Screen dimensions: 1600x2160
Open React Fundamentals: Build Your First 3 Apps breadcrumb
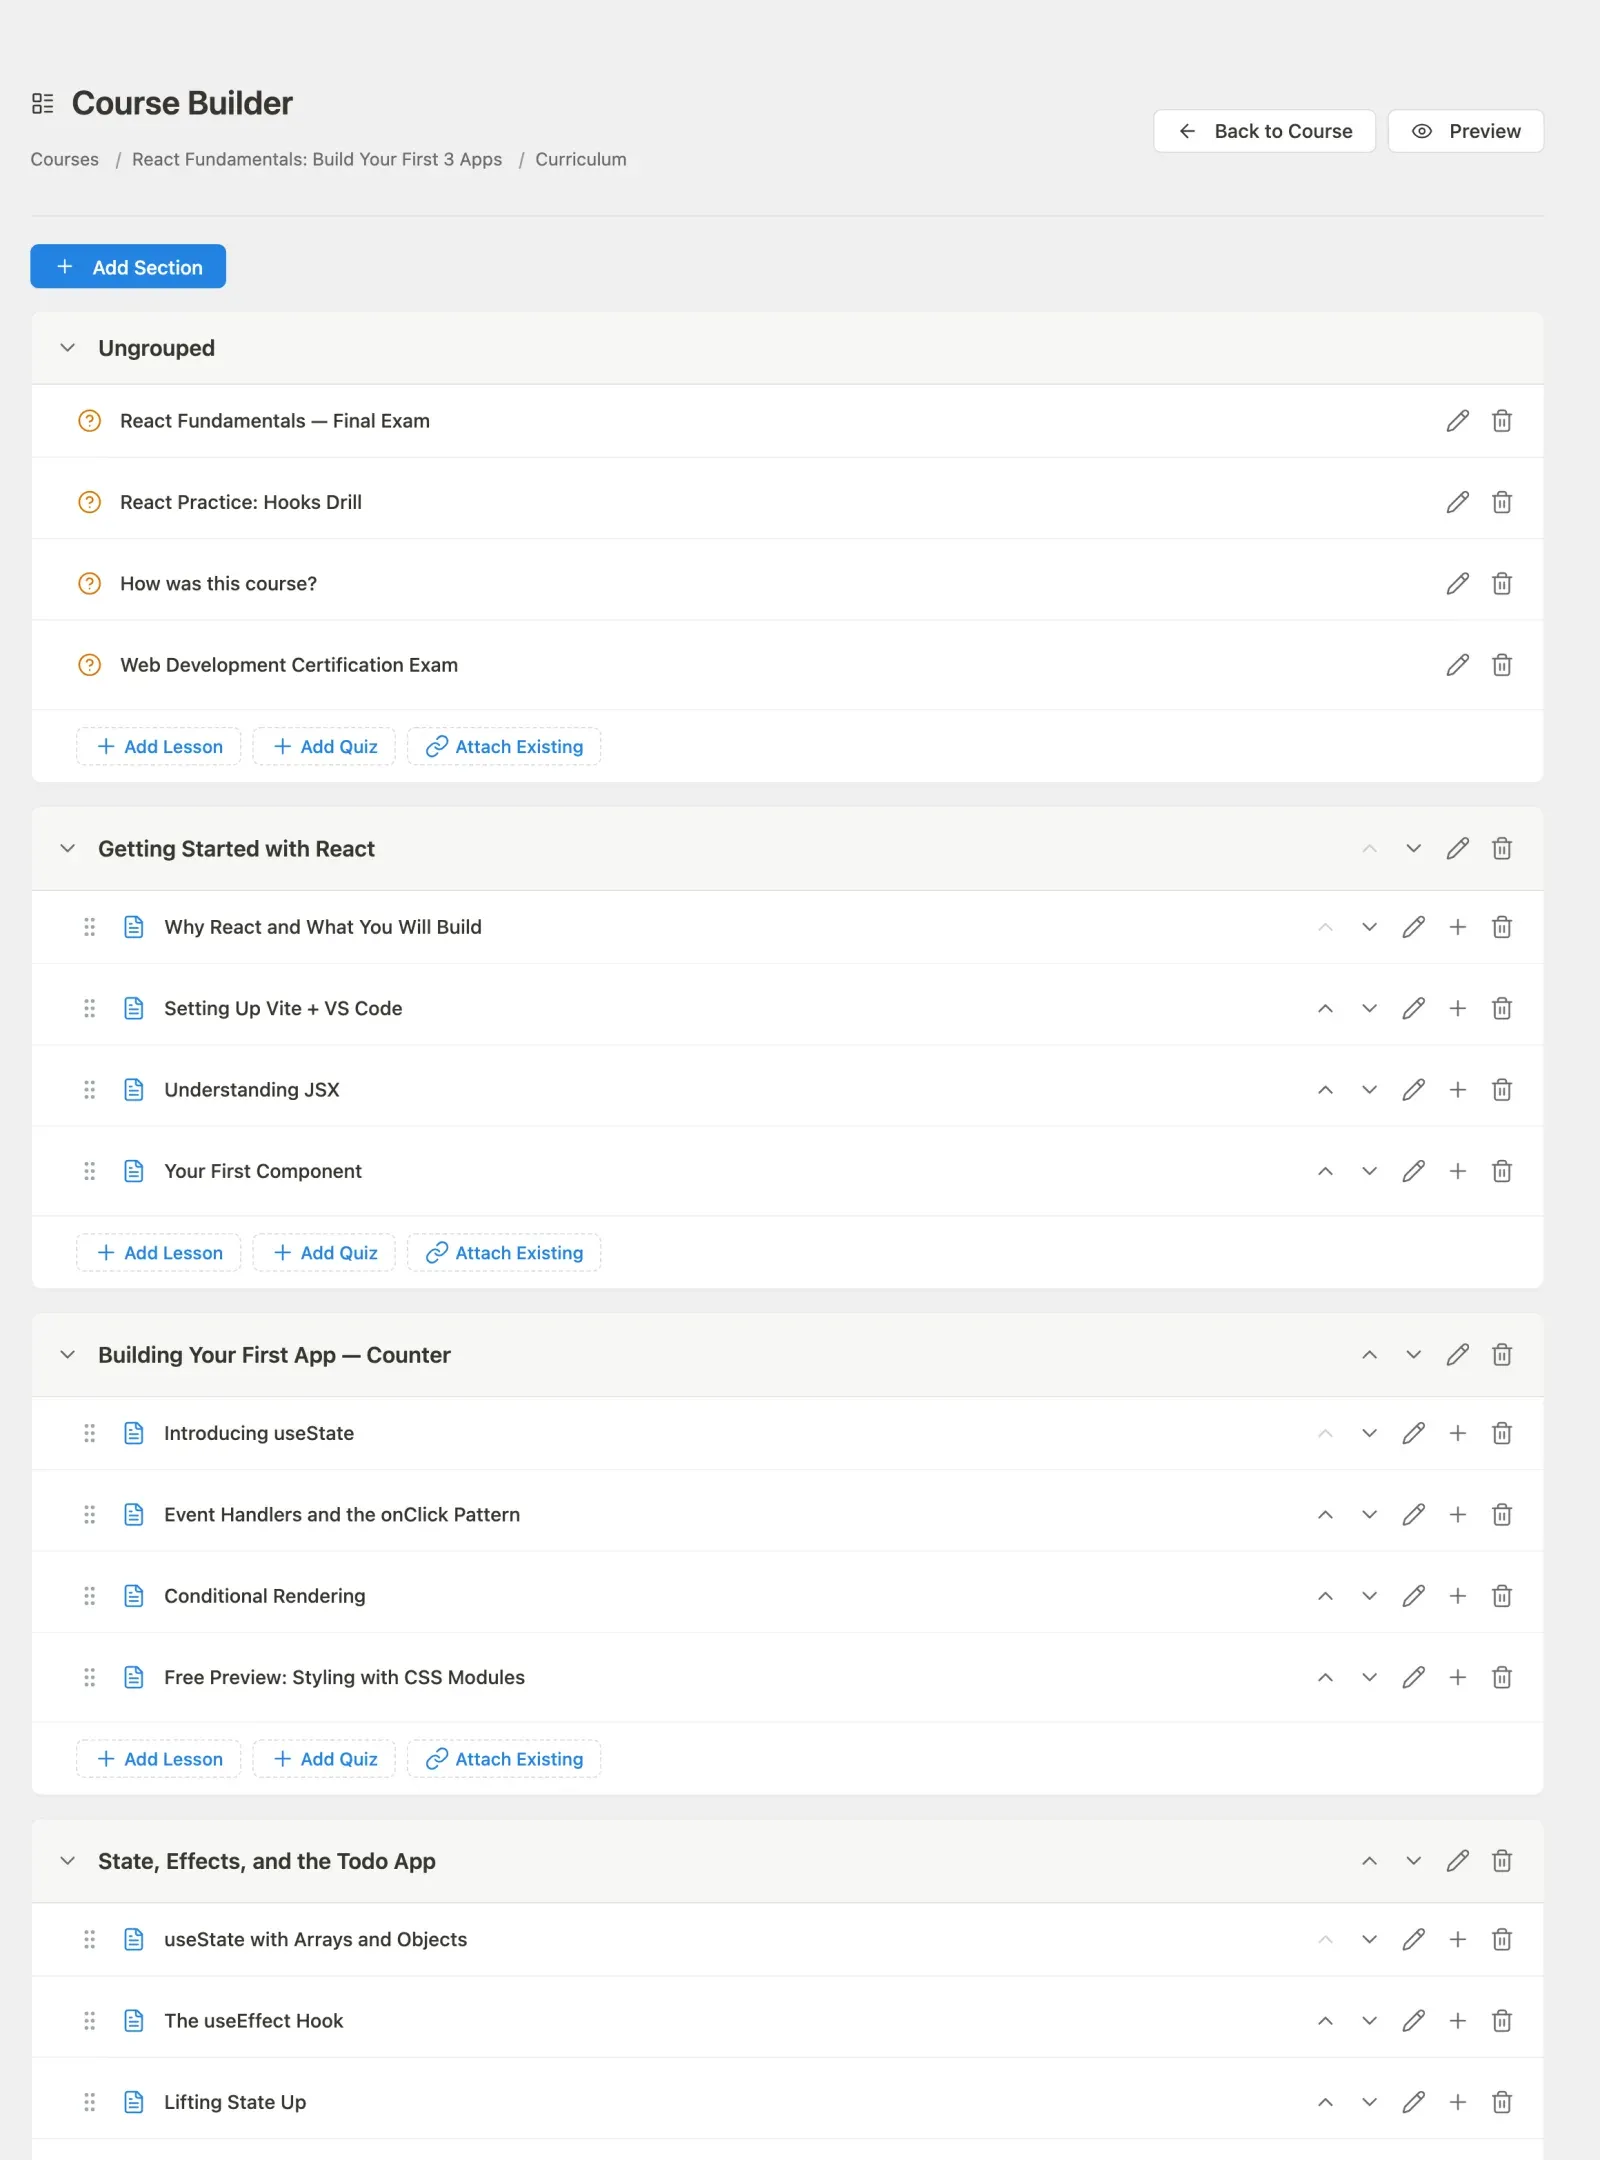tap(317, 159)
